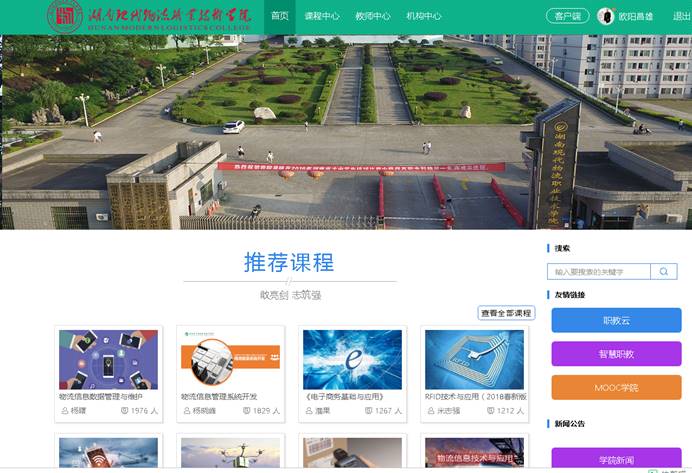Viewport: 692px width, 473px height.
Task: Click the 客户端 button in header
Action: (568, 16)
